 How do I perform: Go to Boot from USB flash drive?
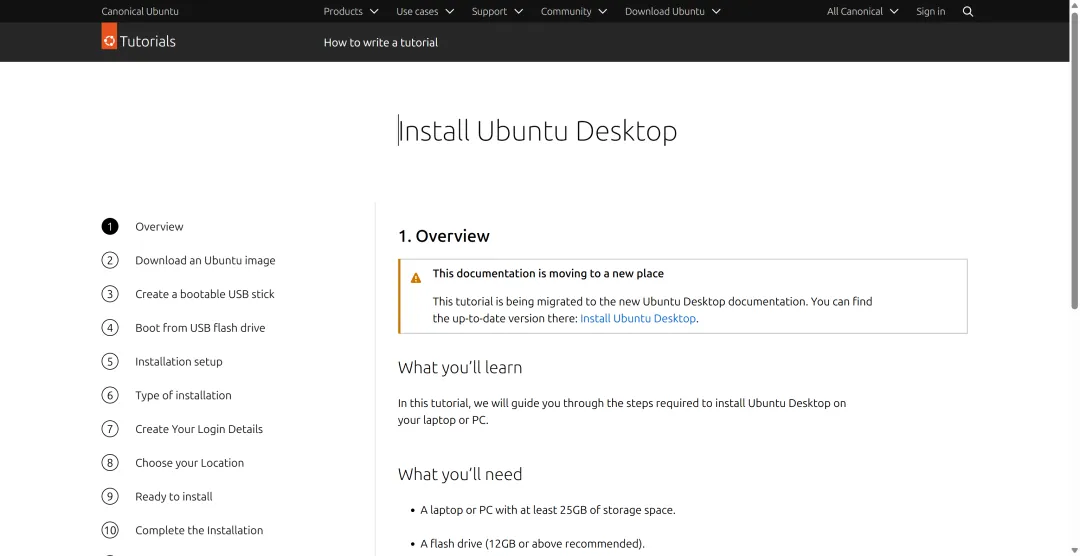coord(200,328)
